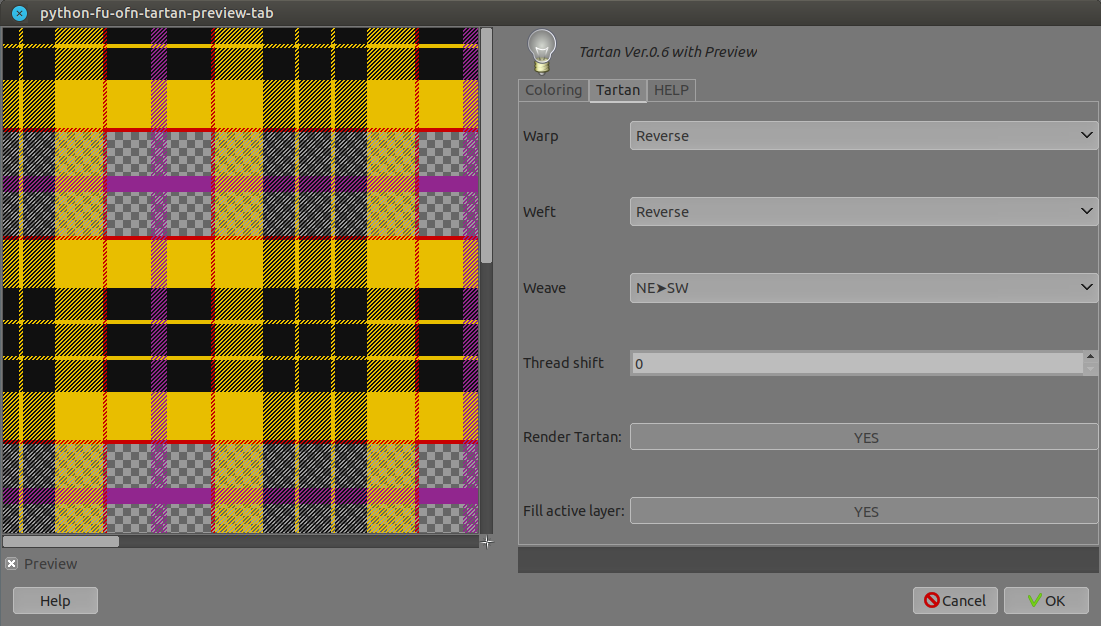Click the 'Thread shift' label
This screenshot has height=626, width=1101.
click(x=563, y=363)
